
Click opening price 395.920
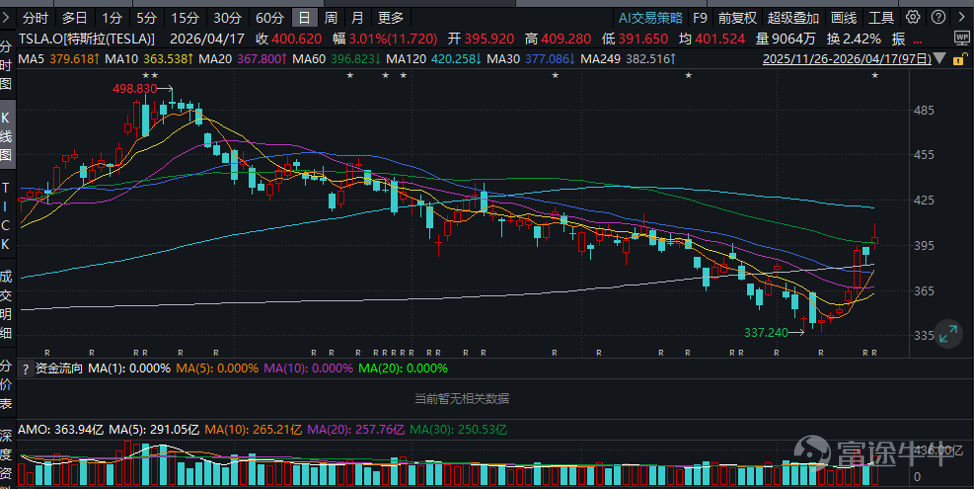(x=489, y=39)
